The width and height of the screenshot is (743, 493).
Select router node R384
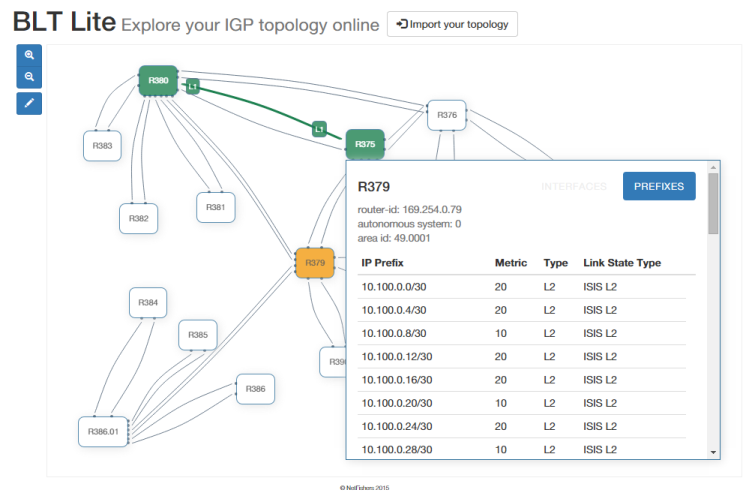point(148,302)
